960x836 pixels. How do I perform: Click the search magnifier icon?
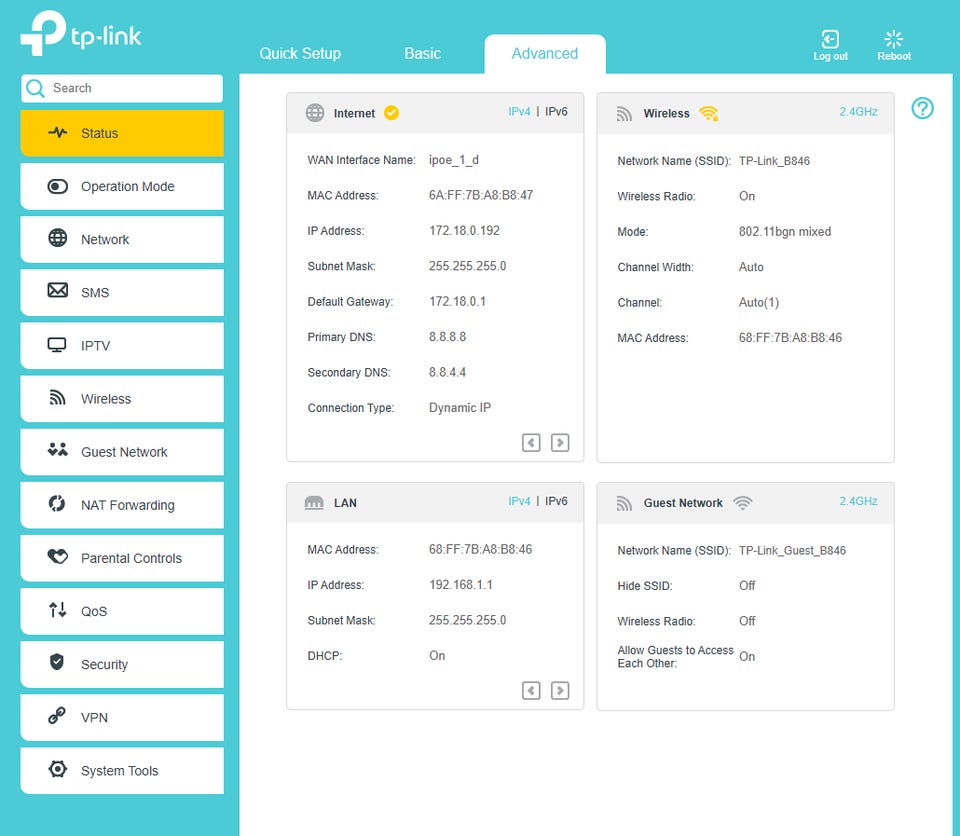click(x=36, y=88)
